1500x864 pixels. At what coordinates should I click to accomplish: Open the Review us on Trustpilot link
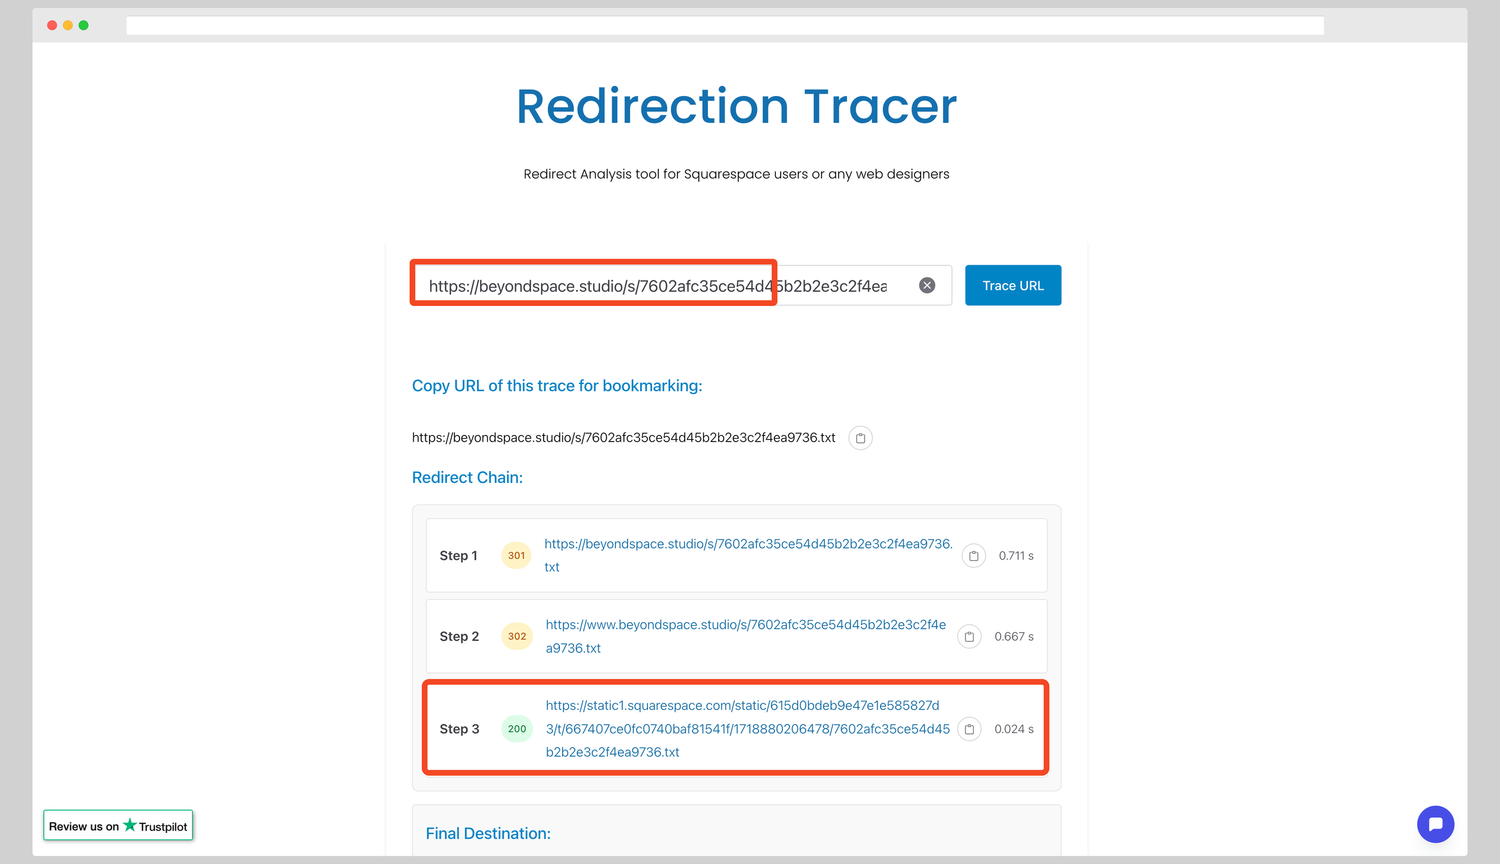coord(118,825)
